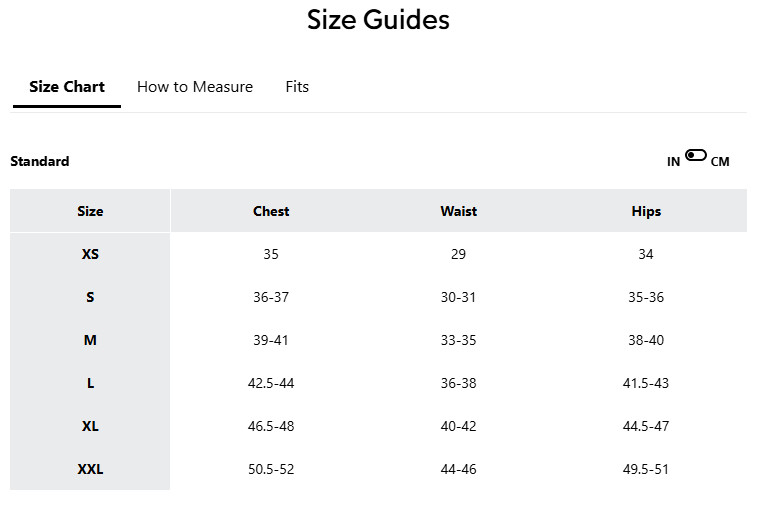769x510 pixels.
Task: Click the 40-42 waist measurement cell
Action: pos(458,426)
